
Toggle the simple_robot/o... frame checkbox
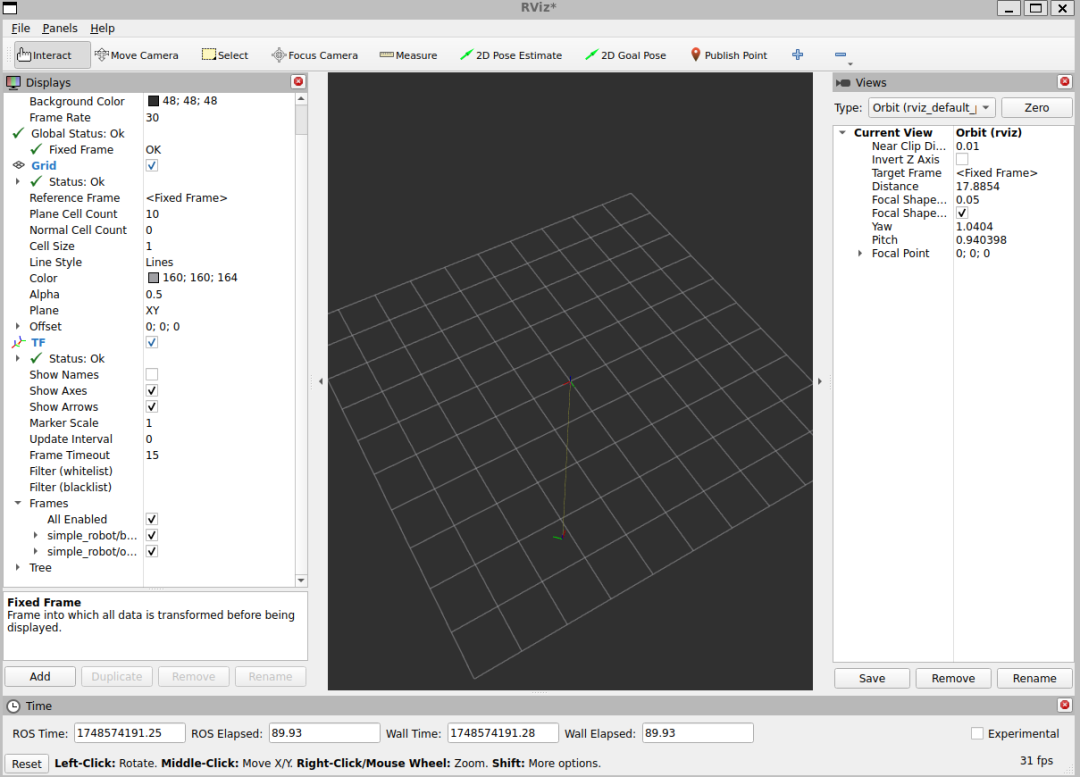pos(152,551)
